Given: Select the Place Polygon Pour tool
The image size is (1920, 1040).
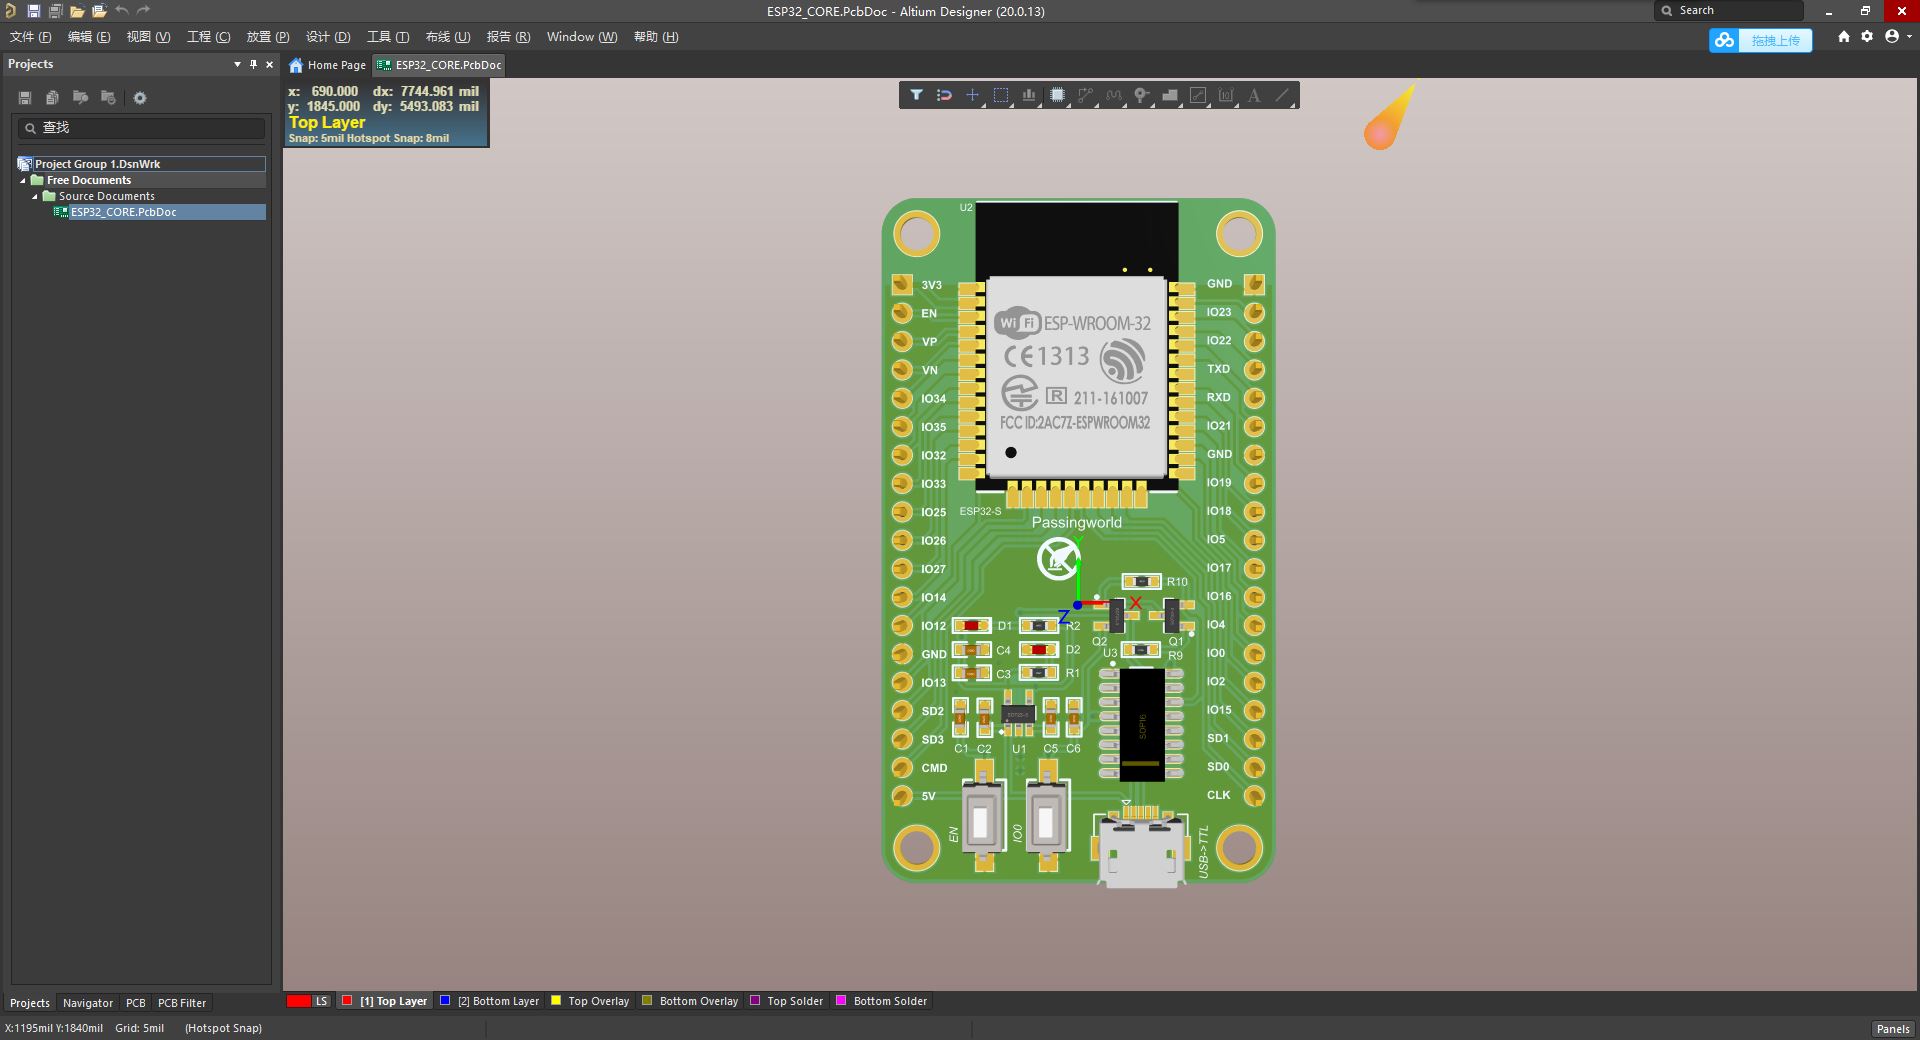Looking at the screenshot, I should [1169, 95].
